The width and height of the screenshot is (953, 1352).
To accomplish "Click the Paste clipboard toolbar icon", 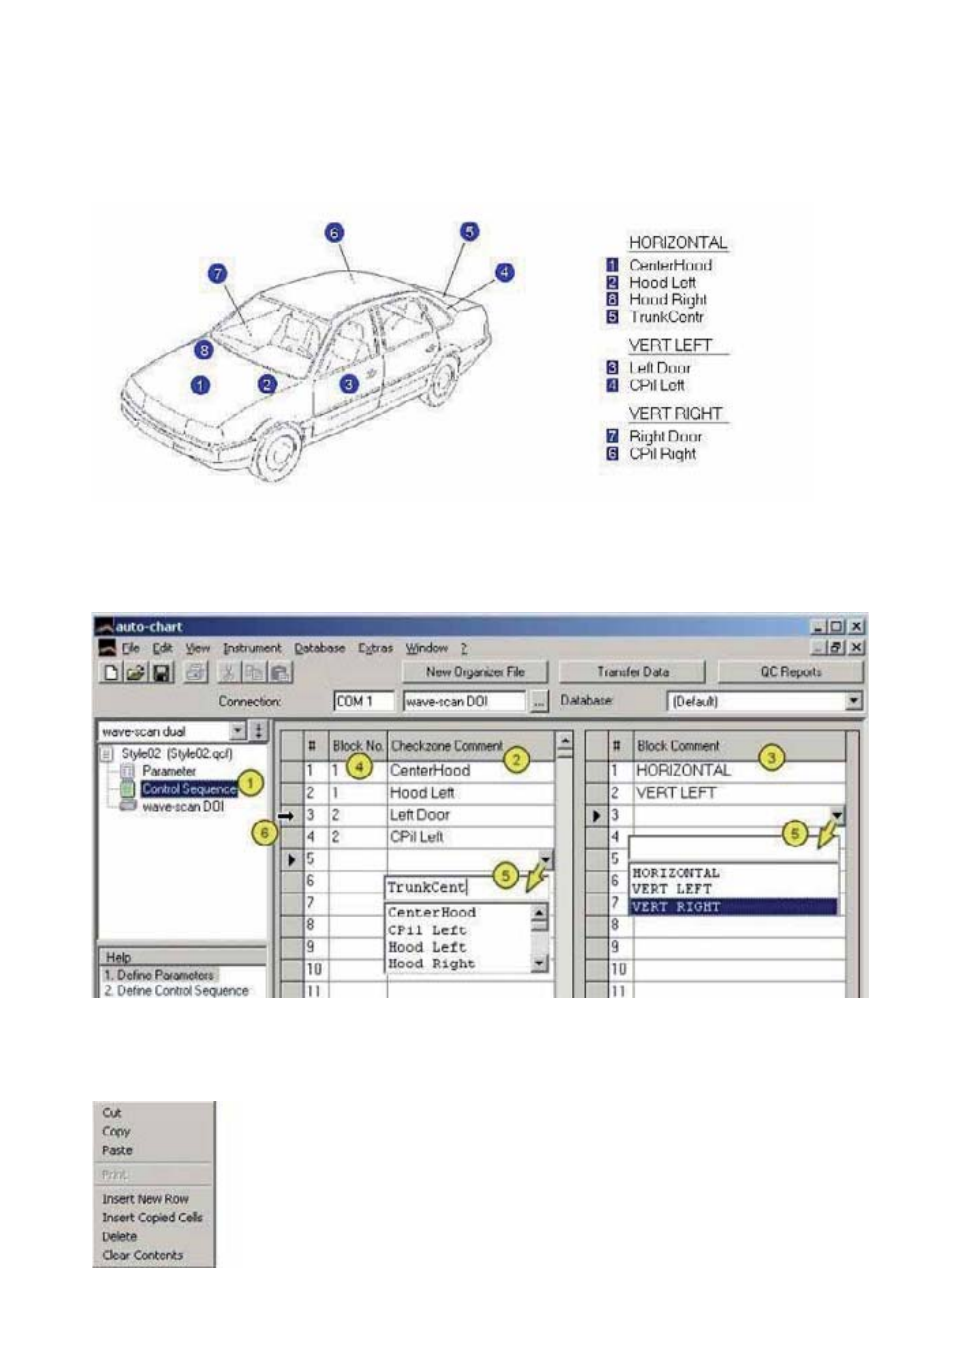I will pyautogui.click(x=280, y=673).
